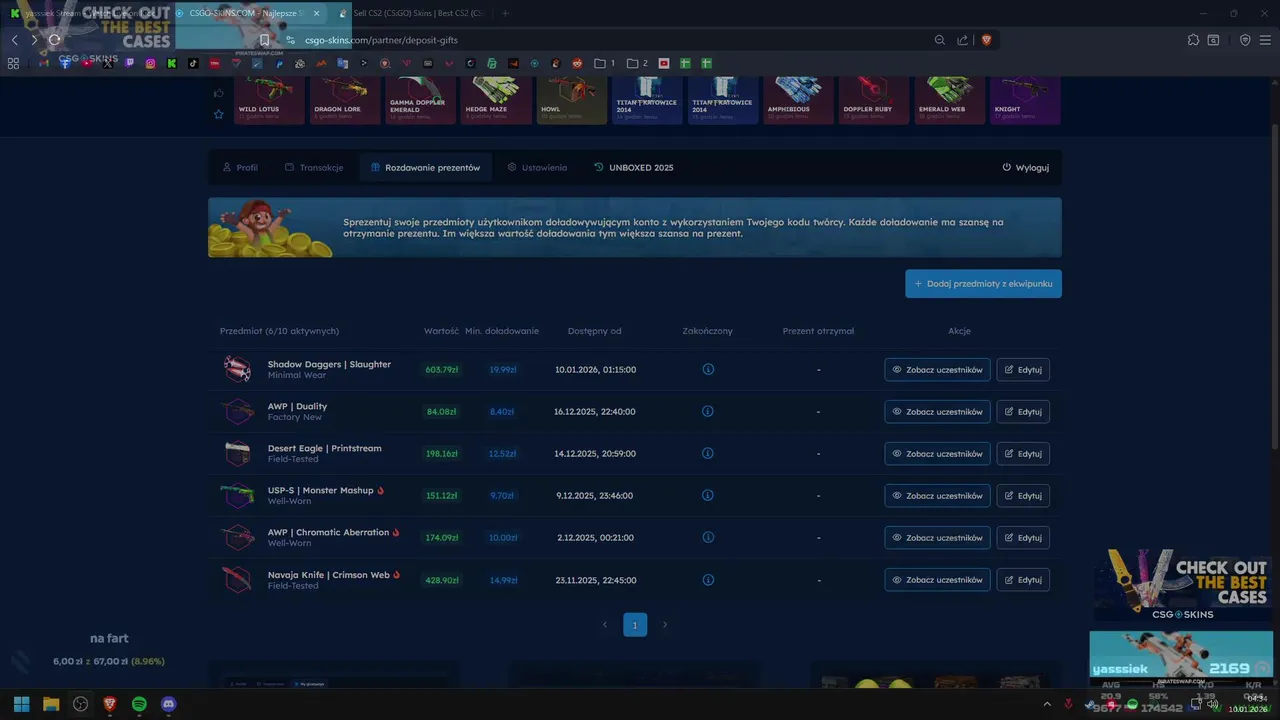The image size is (1280, 720).
Task: Open info icon for Desert Eagle Printstream row
Action: pyautogui.click(x=708, y=453)
